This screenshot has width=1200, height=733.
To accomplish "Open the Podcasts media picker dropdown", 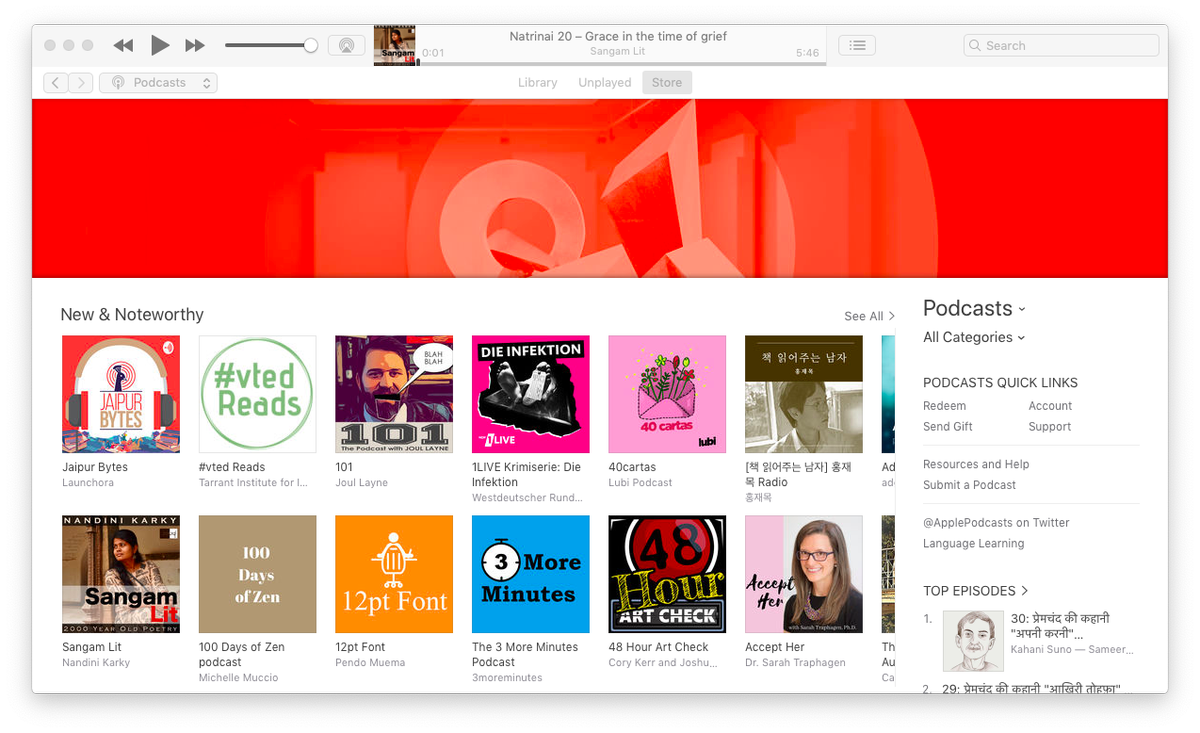I will tap(158, 83).
